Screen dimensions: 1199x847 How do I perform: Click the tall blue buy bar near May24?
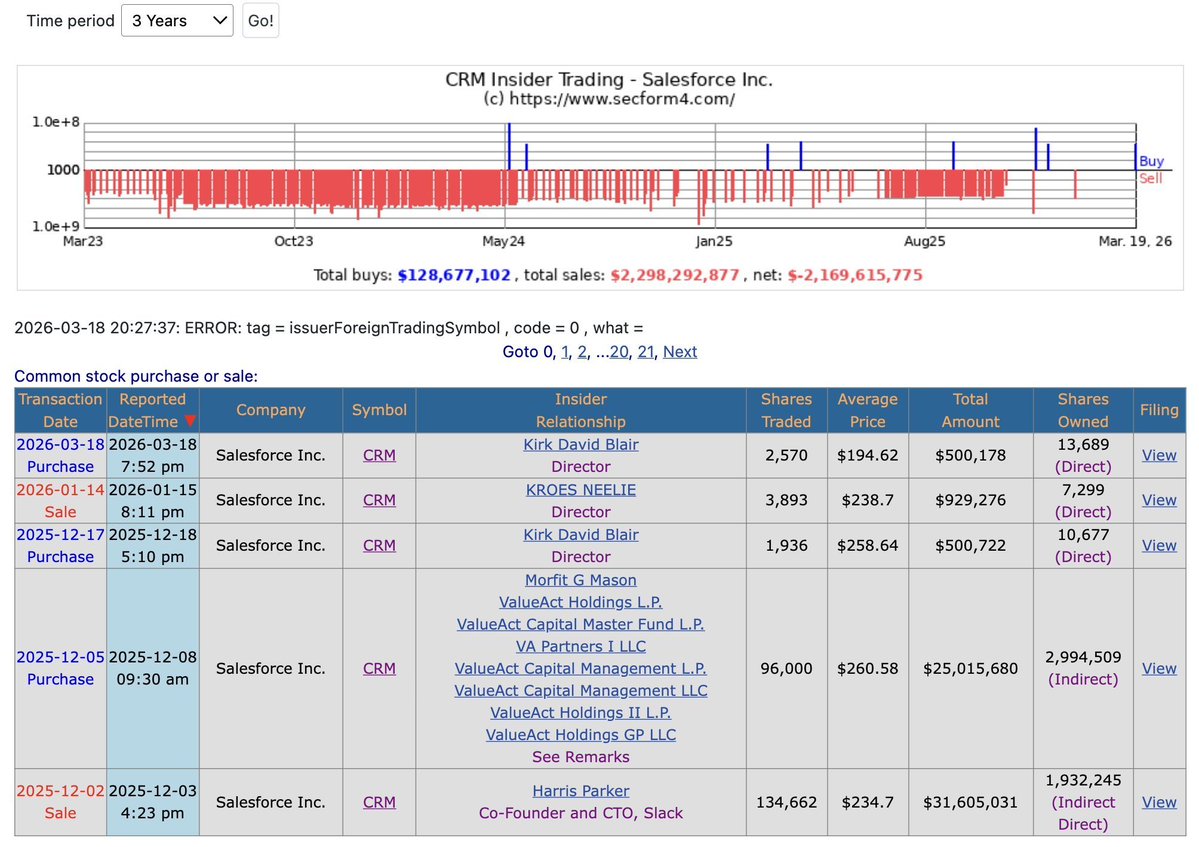(x=509, y=146)
